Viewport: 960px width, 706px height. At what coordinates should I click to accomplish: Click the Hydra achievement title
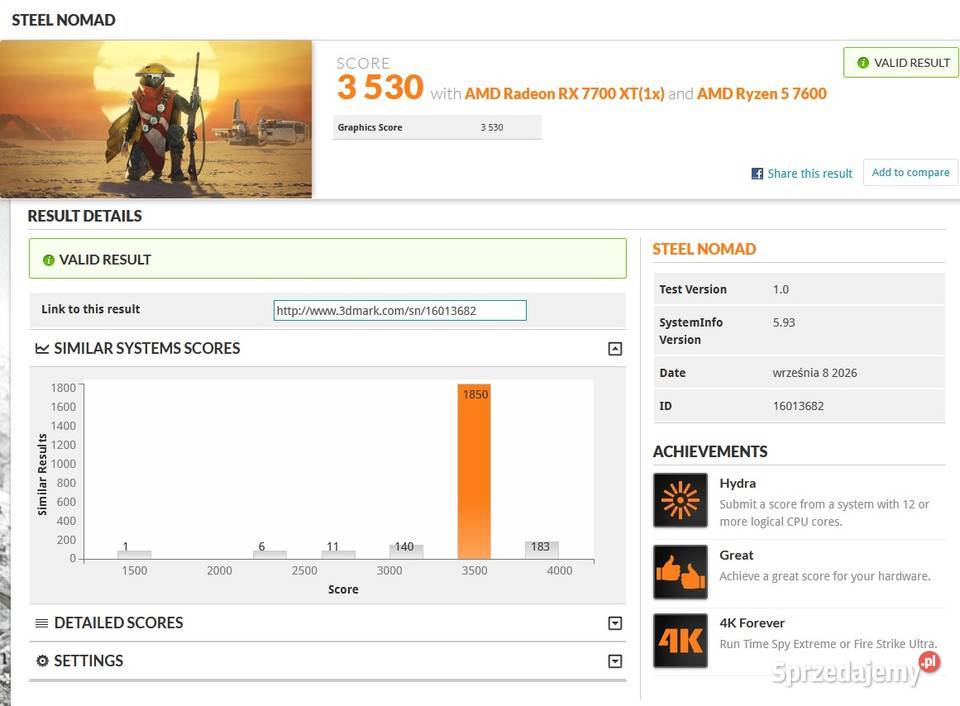pos(738,483)
